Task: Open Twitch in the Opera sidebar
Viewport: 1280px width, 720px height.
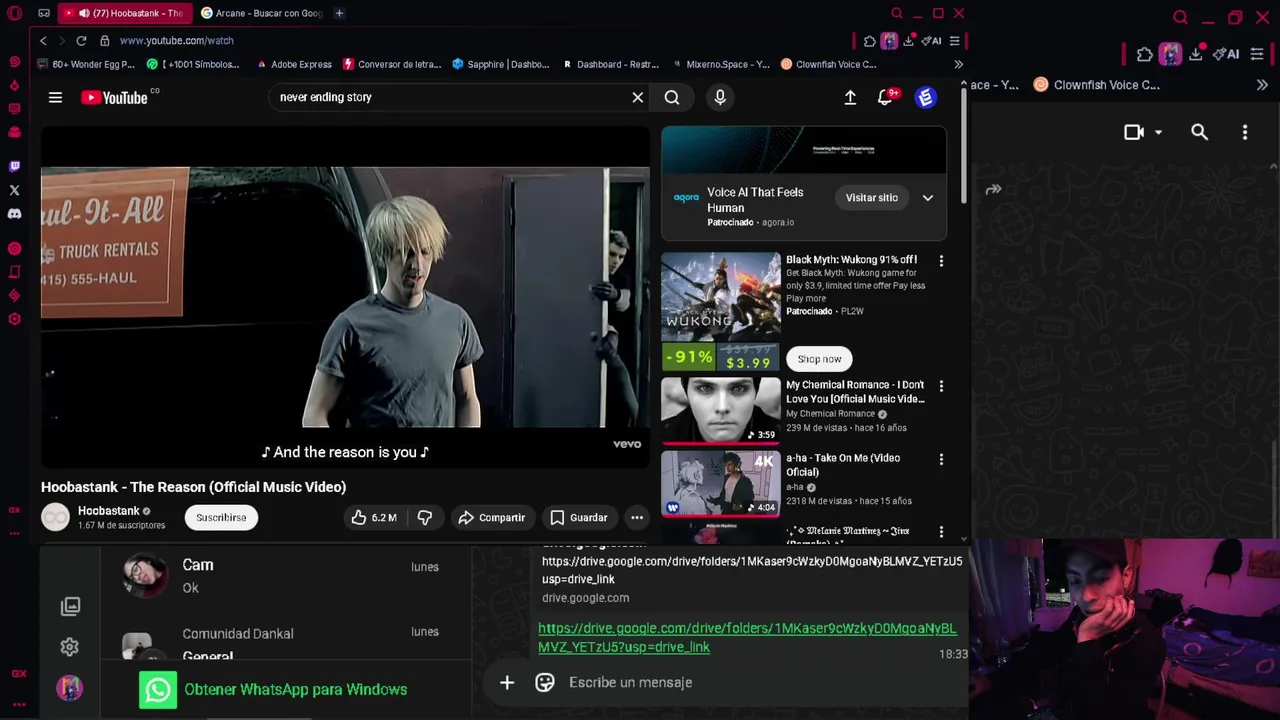Action: [x=14, y=166]
